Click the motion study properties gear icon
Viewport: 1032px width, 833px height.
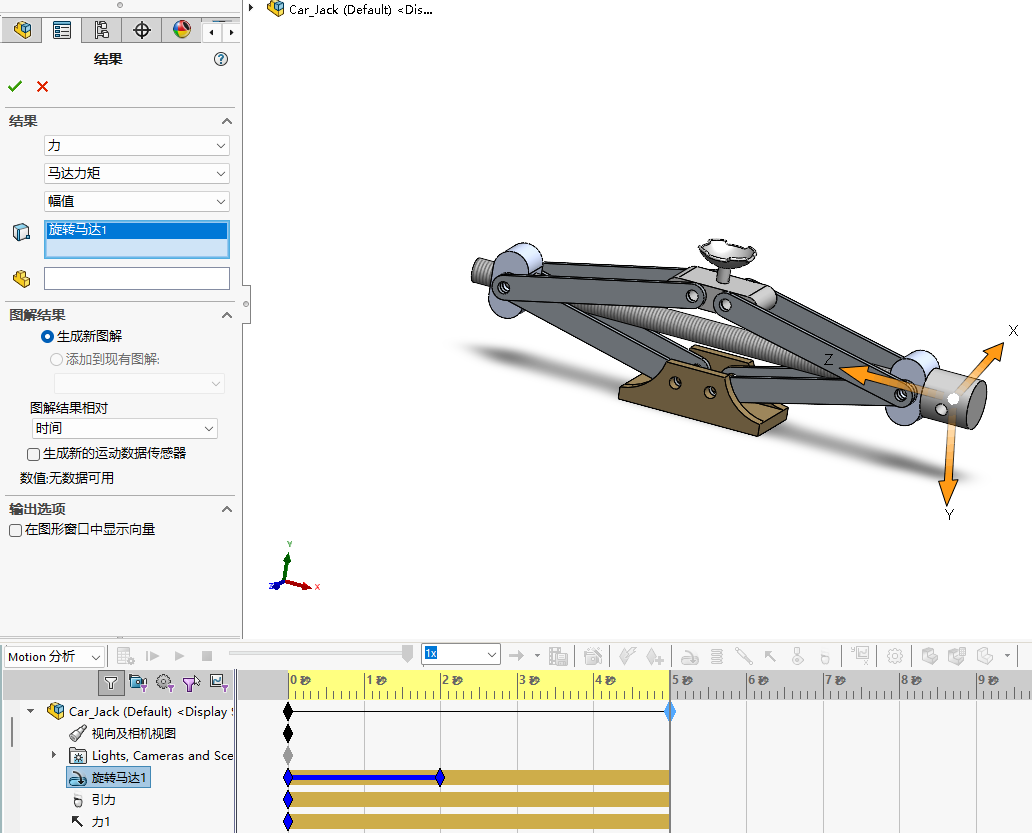click(x=895, y=656)
